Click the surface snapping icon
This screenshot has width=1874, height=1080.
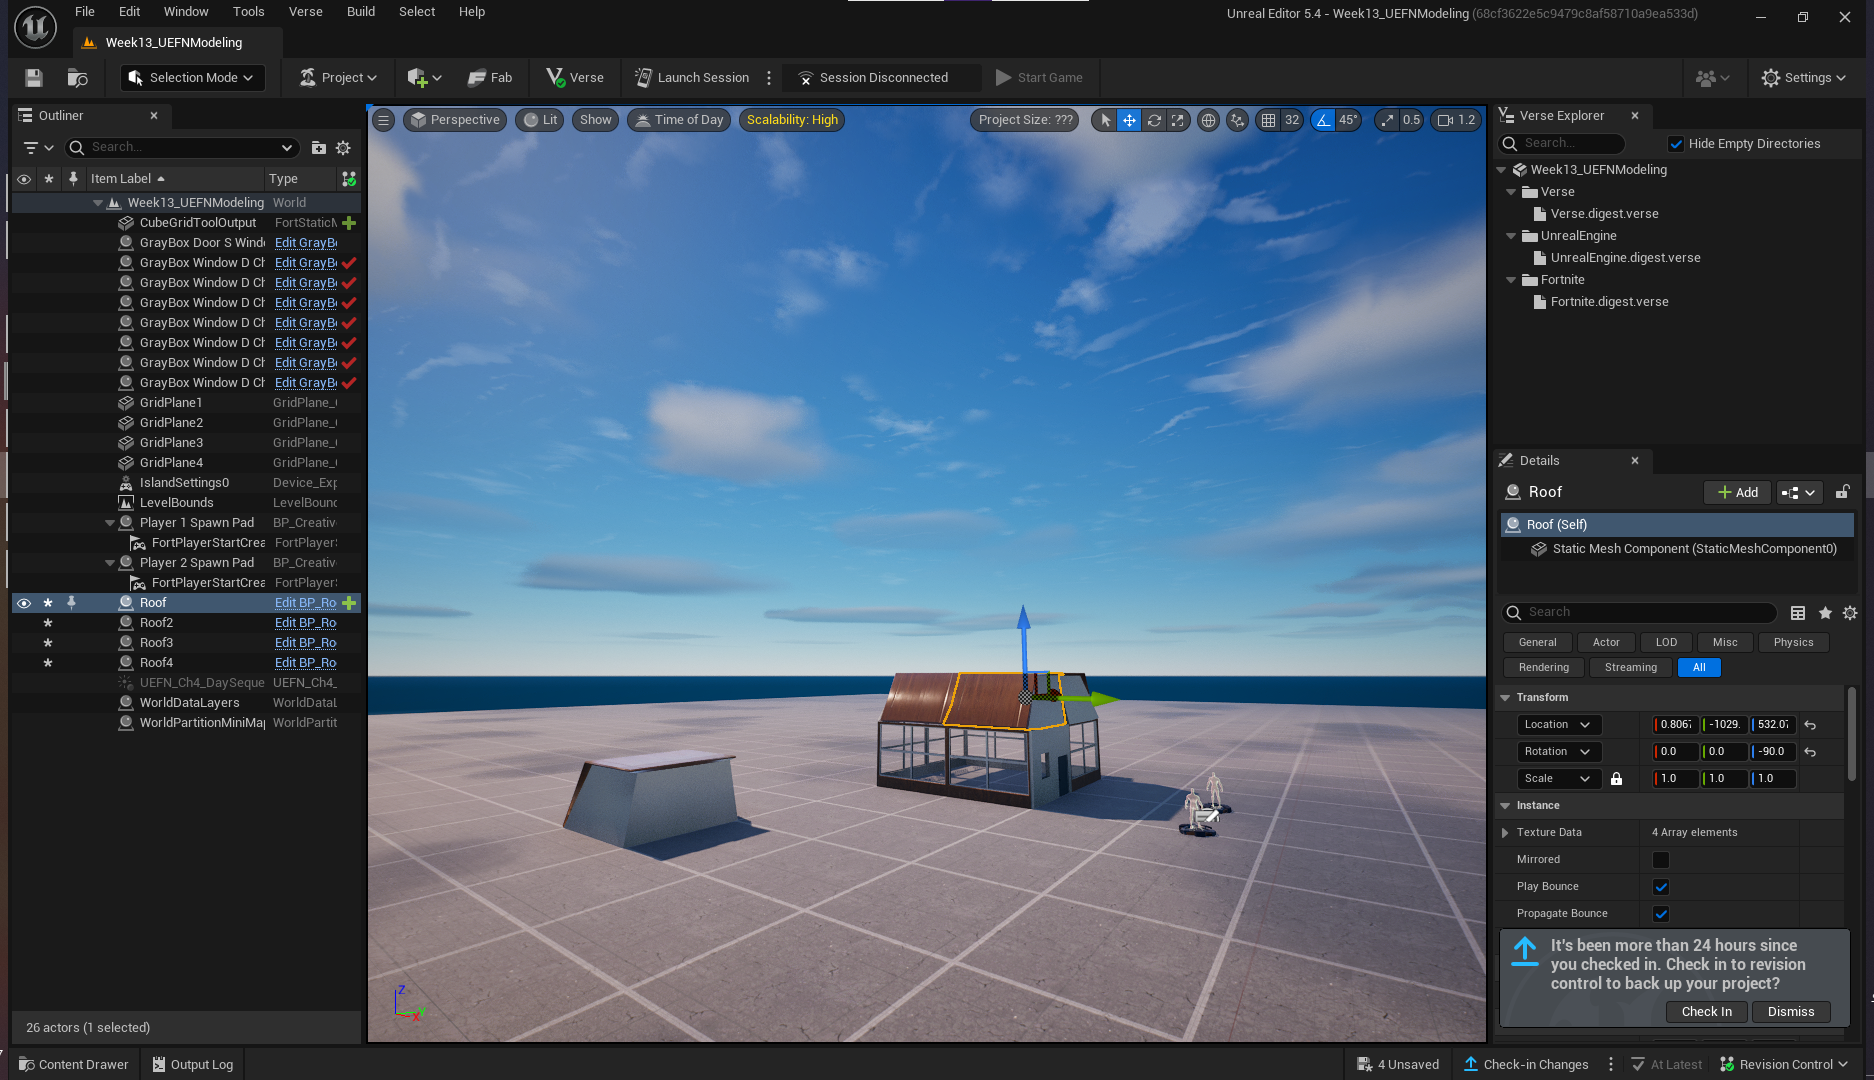click(x=1238, y=120)
